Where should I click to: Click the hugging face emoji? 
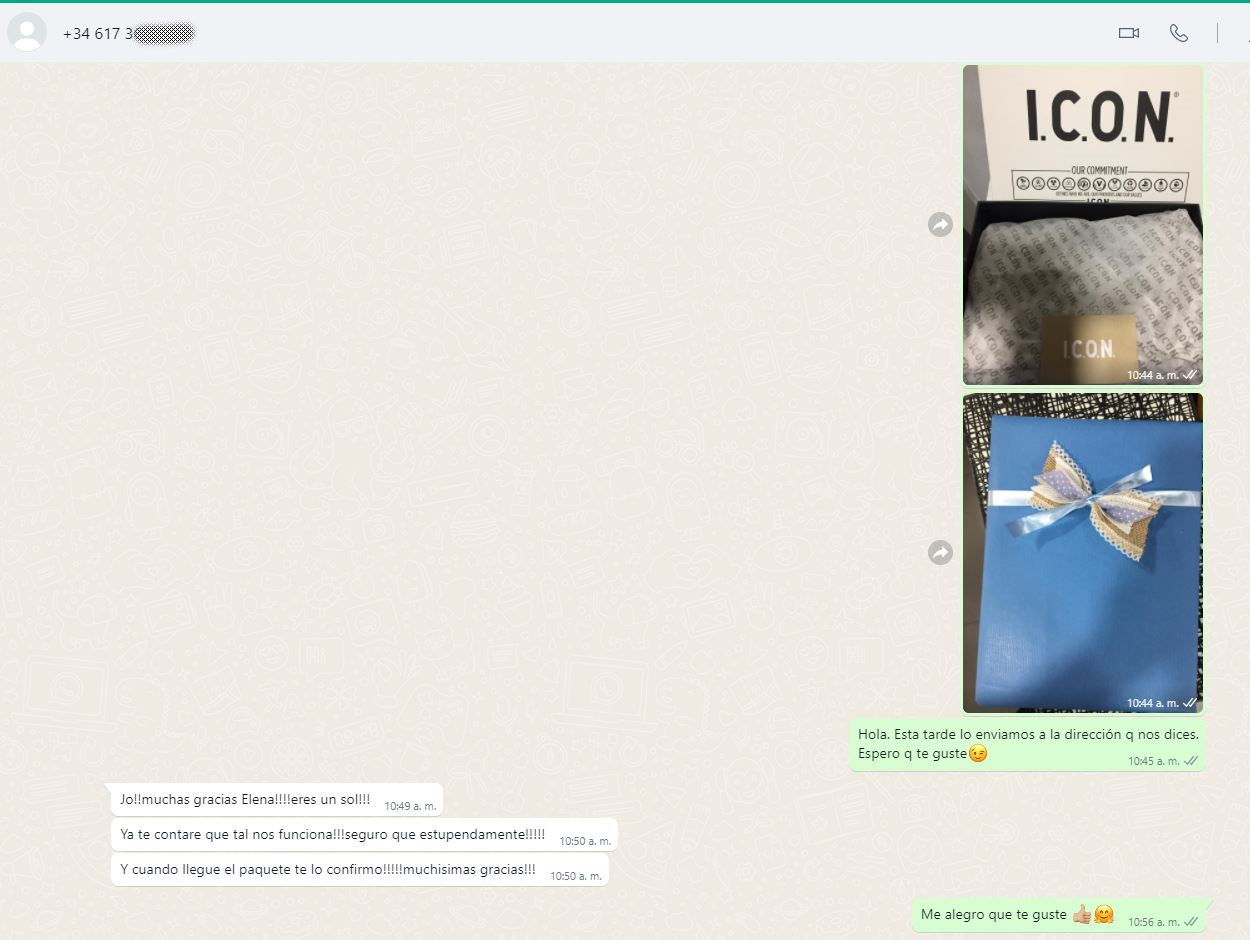(x=1104, y=914)
